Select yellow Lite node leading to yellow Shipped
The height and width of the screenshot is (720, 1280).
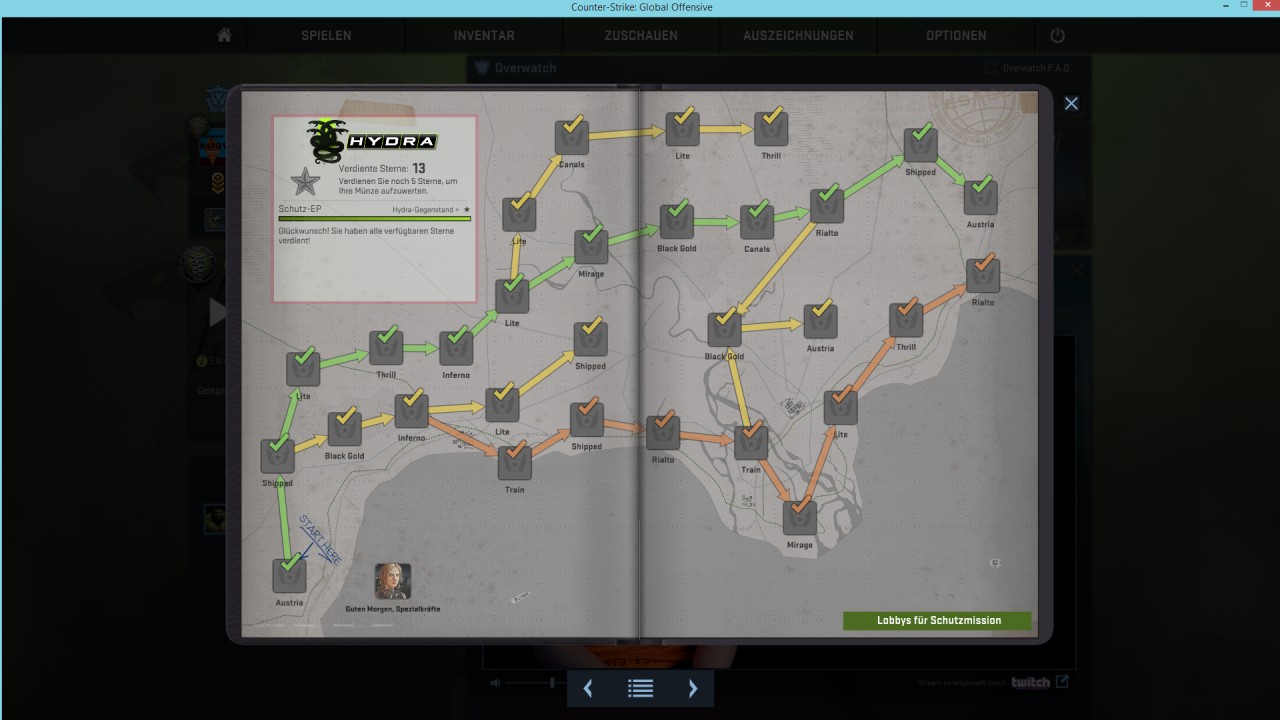coord(502,403)
